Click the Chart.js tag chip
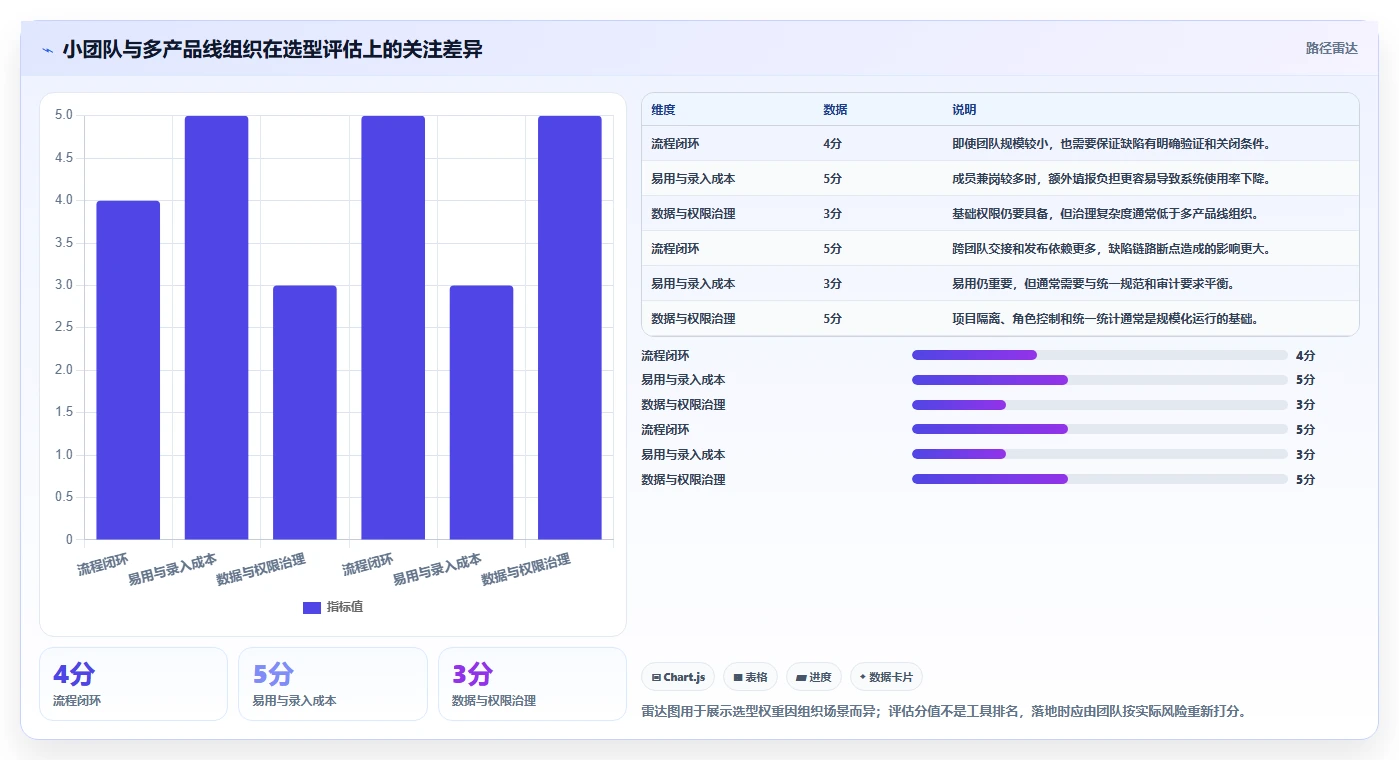The height and width of the screenshot is (760, 1399). (x=678, y=677)
